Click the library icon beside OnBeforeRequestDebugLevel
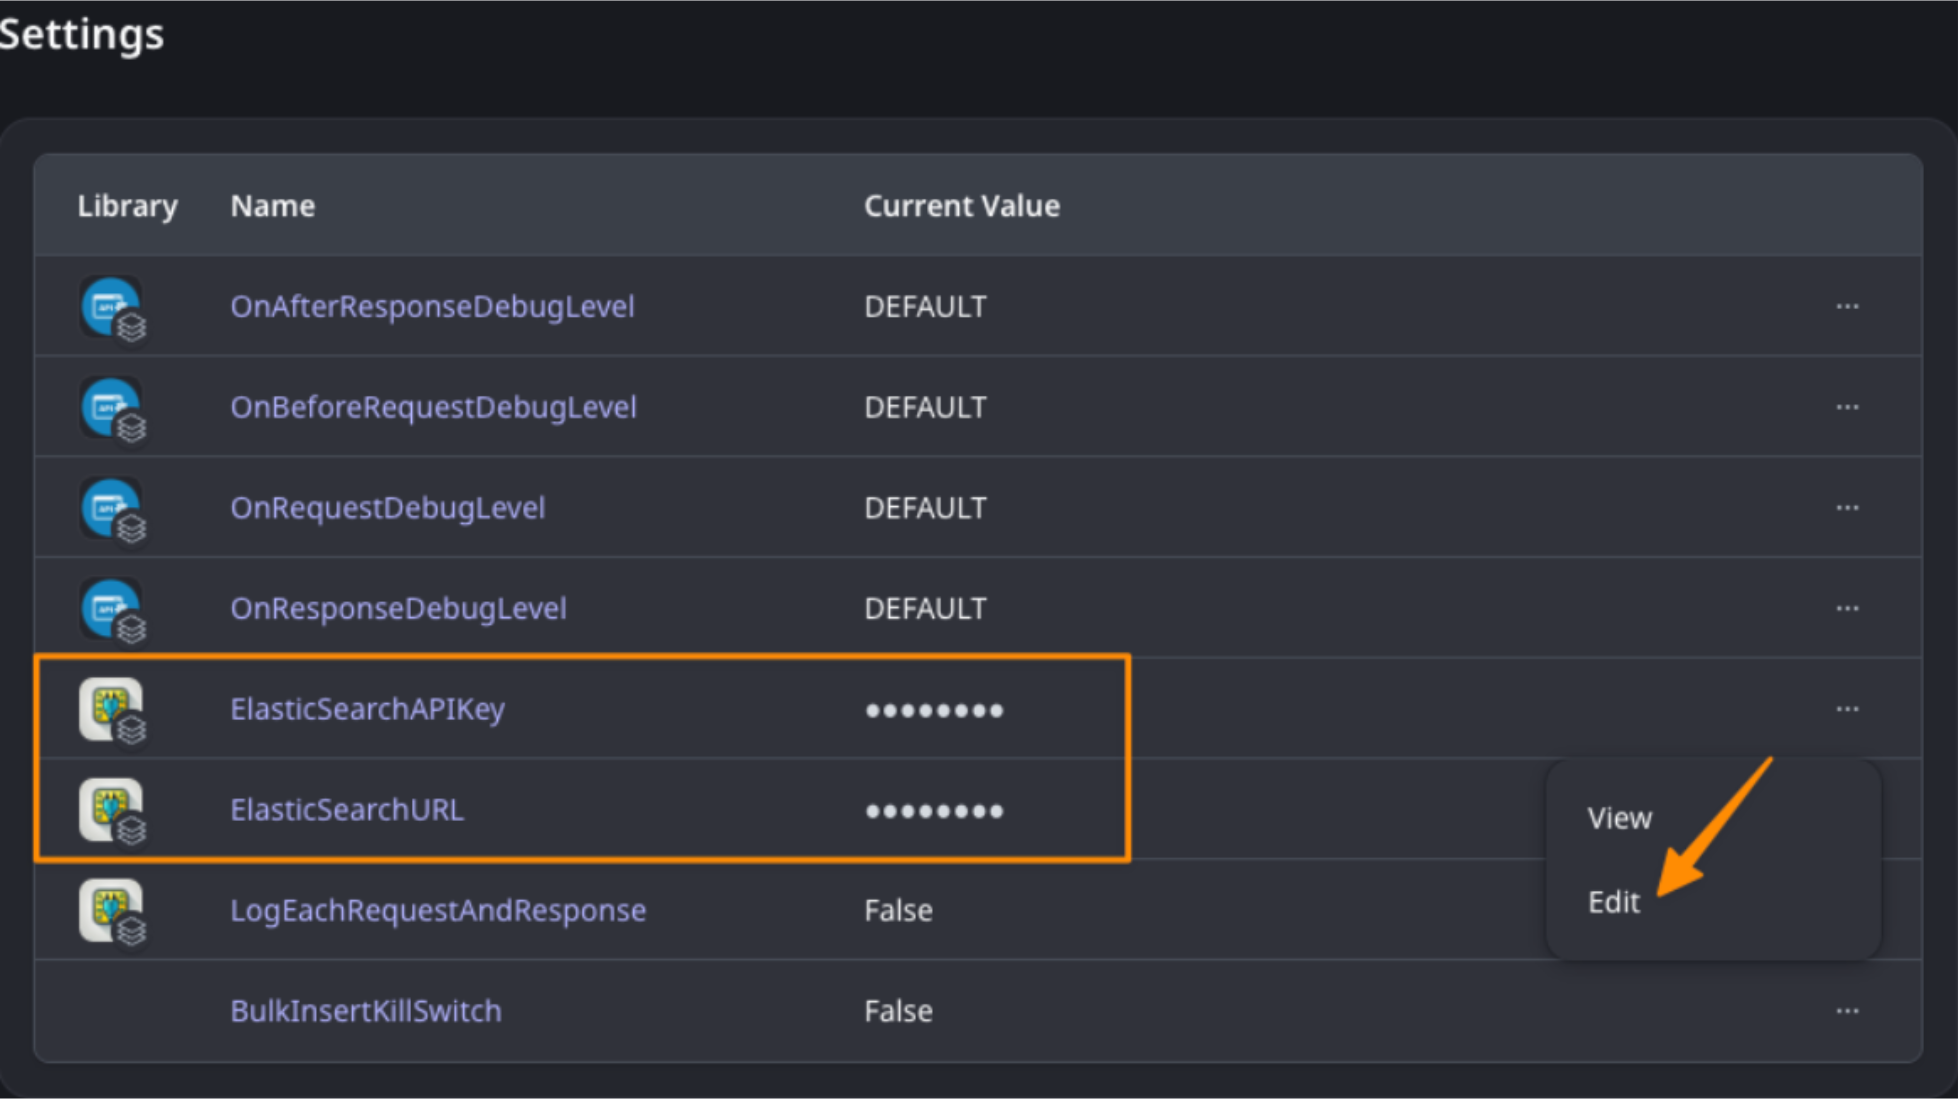1958x1100 pixels. [112, 407]
